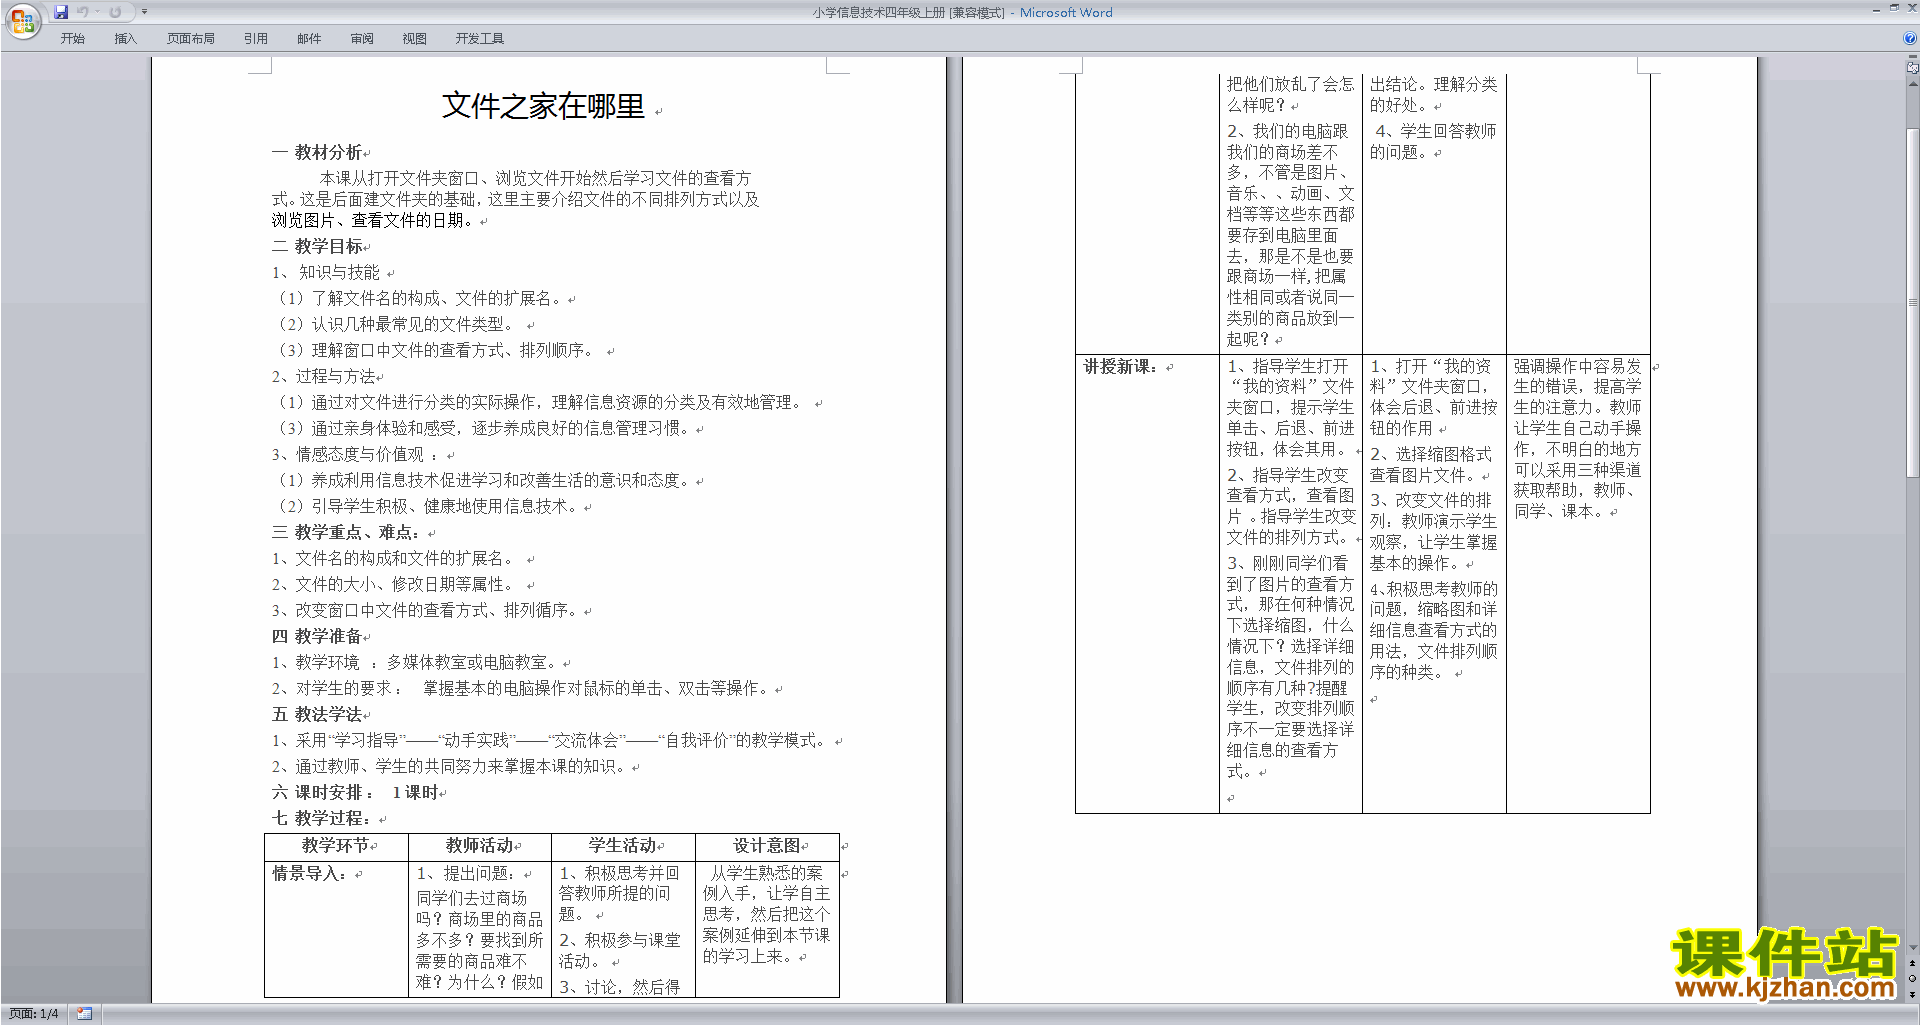
Task: Click the title 文件之家在哪里
Action: point(543,106)
